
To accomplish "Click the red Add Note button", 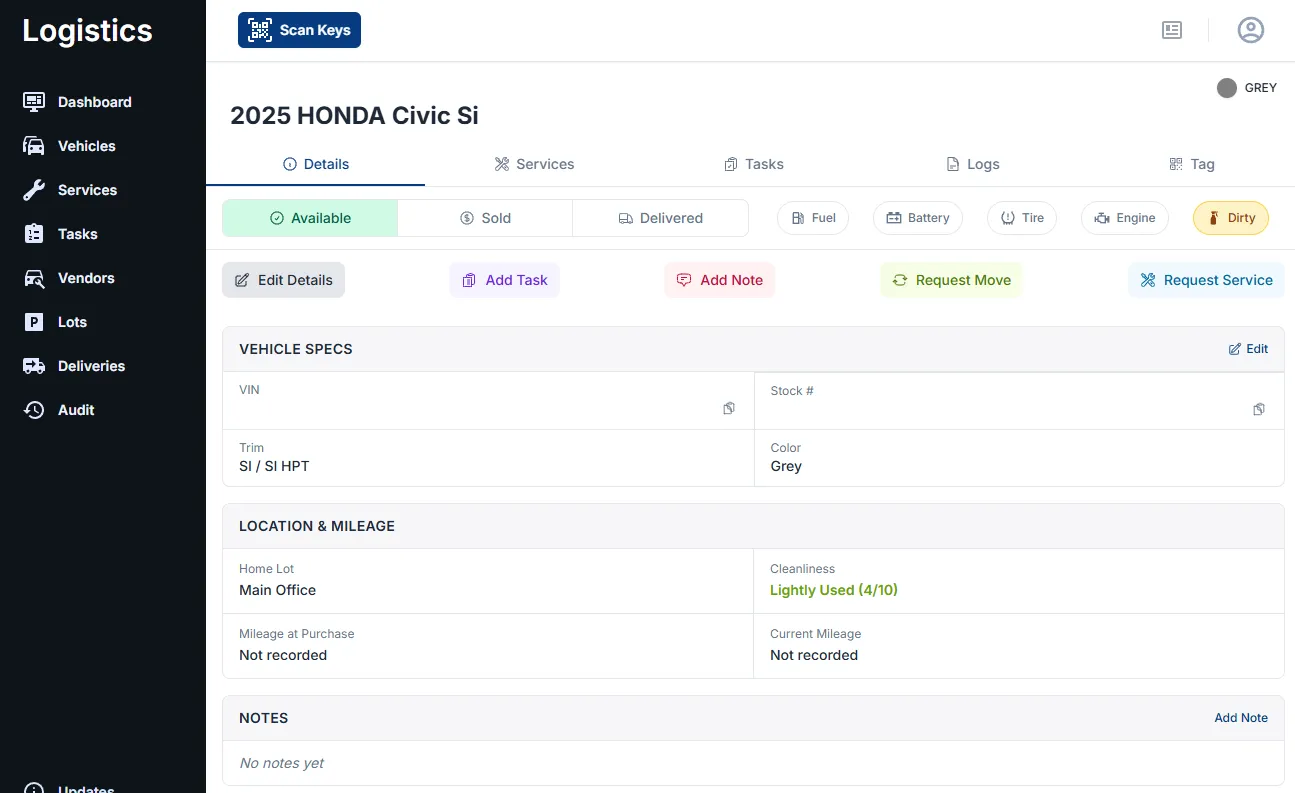I will [x=720, y=280].
